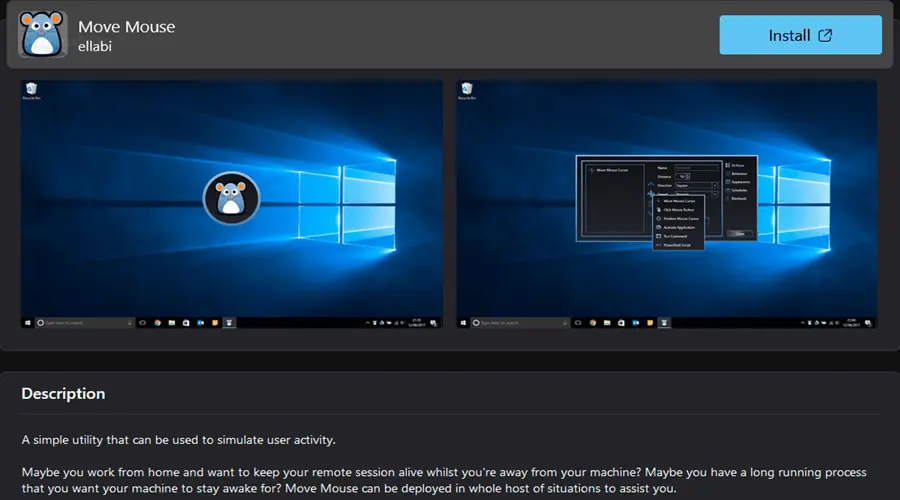Click the Description heading

click(63, 394)
